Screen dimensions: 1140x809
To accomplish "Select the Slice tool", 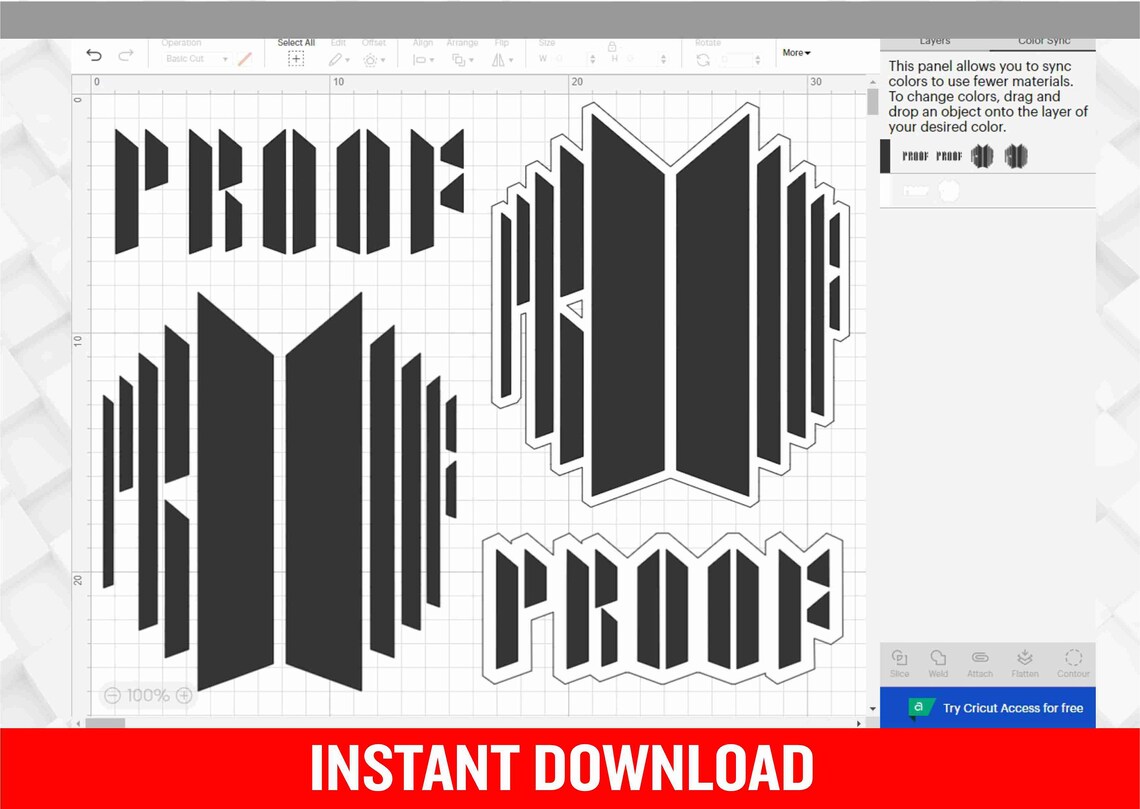I will [899, 662].
